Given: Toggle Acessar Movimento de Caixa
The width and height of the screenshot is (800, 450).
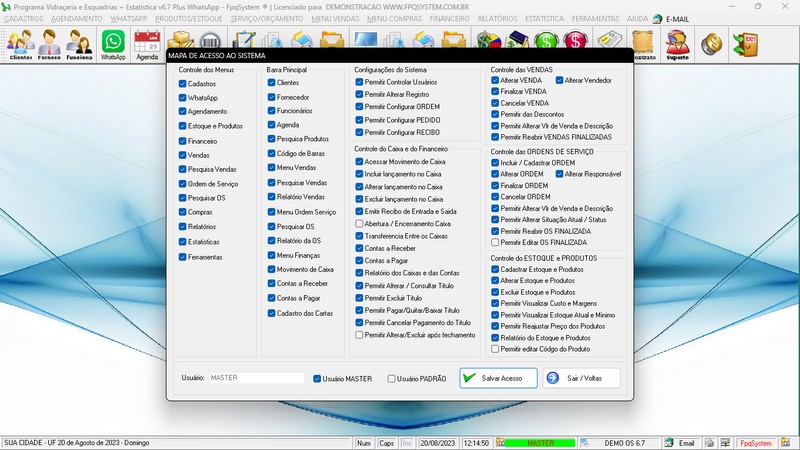Looking at the screenshot, I should coord(359,162).
